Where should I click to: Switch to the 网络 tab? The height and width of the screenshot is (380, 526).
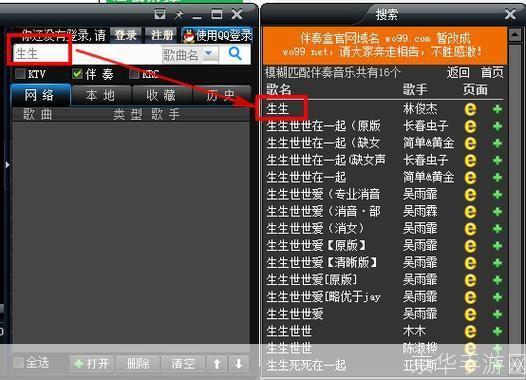(x=40, y=95)
